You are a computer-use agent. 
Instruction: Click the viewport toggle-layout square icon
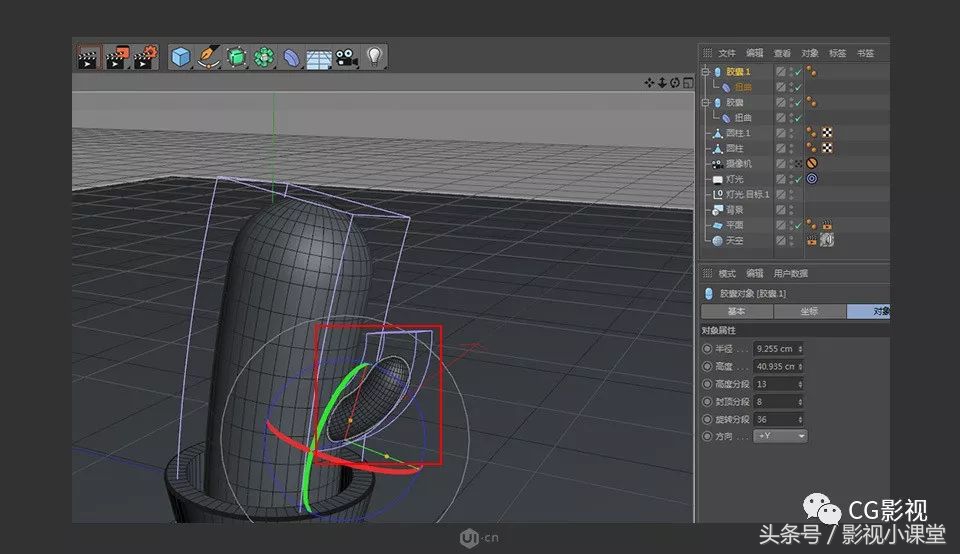tap(688, 83)
